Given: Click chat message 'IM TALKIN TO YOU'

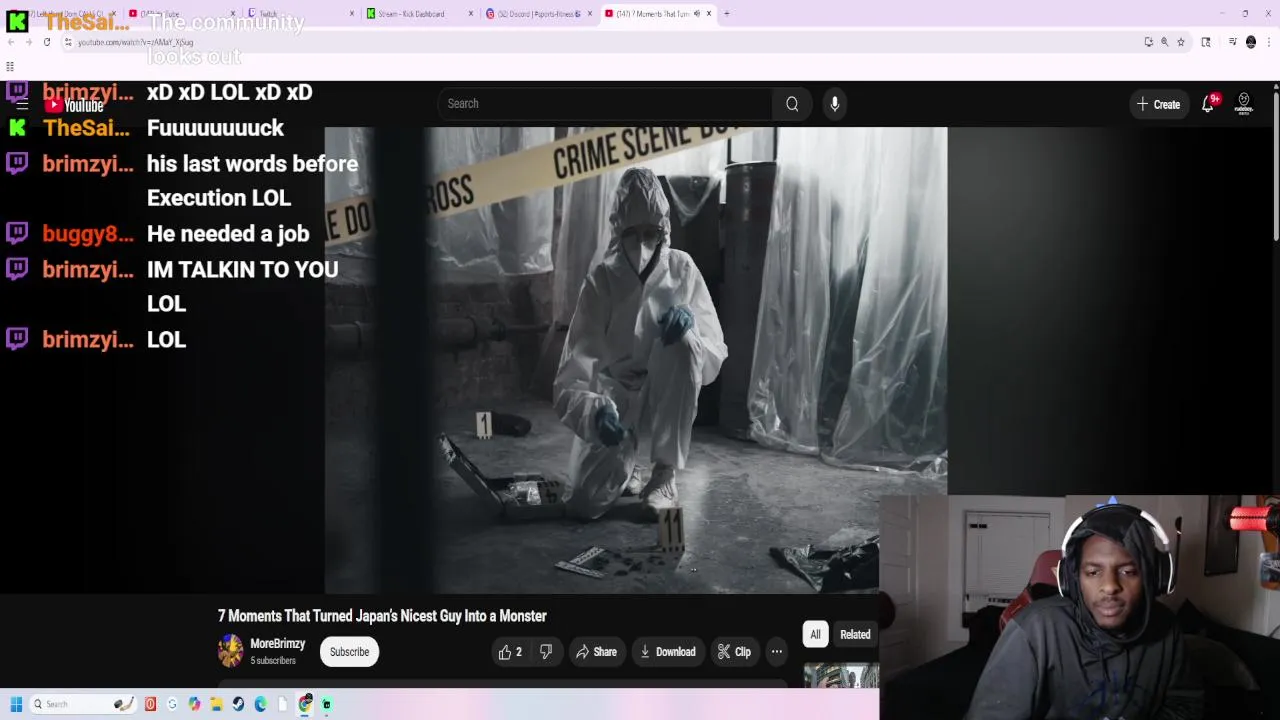Looking at the screenshot, I should click(x=242, y=270).
